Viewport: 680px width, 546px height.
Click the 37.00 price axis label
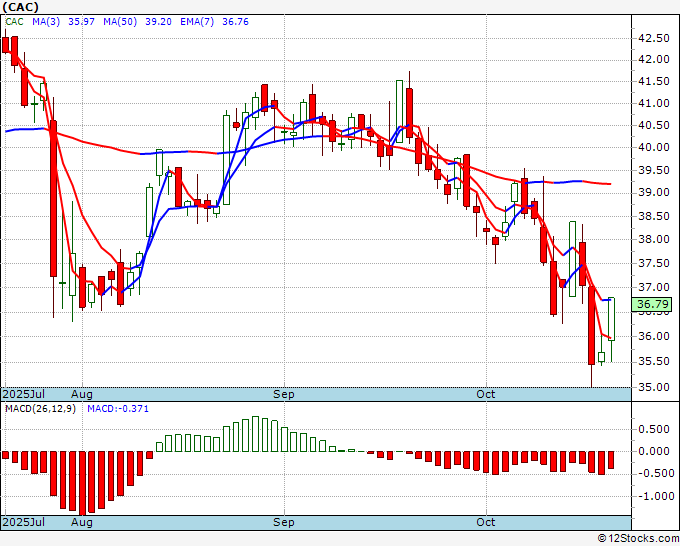[654, 287]
